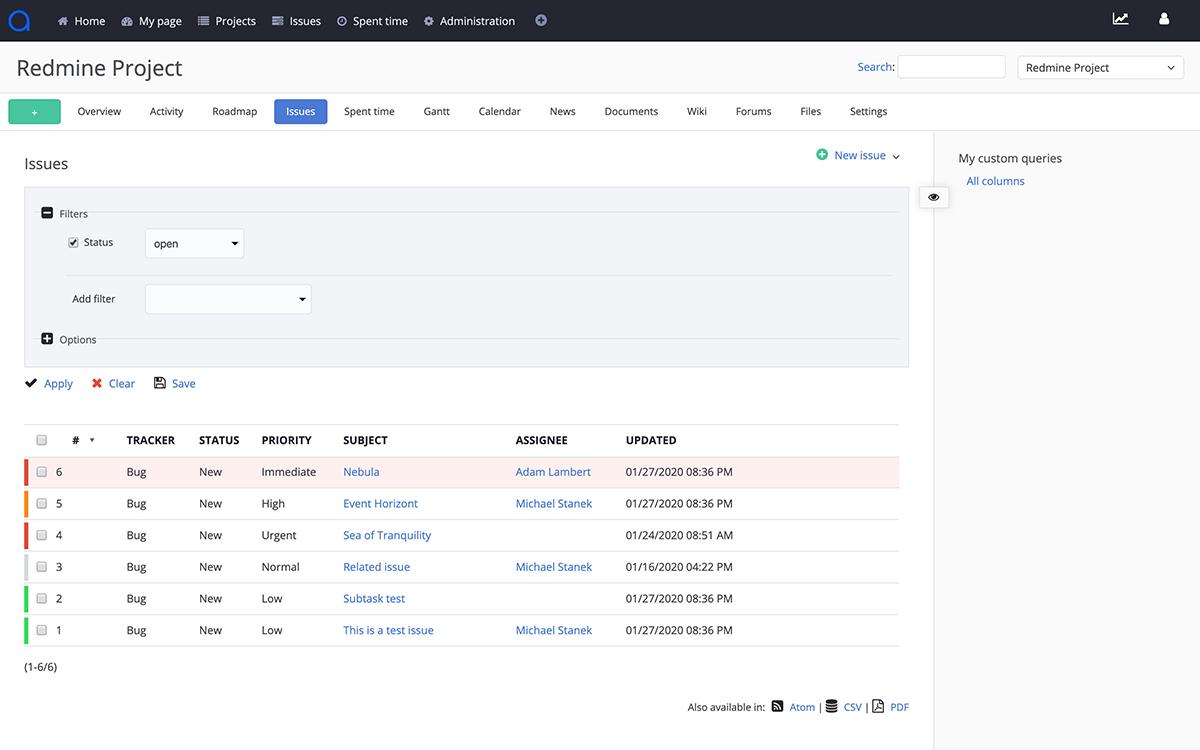Switch to the Gantt tab
The image size is (1200, 750).
click(436, 112)
